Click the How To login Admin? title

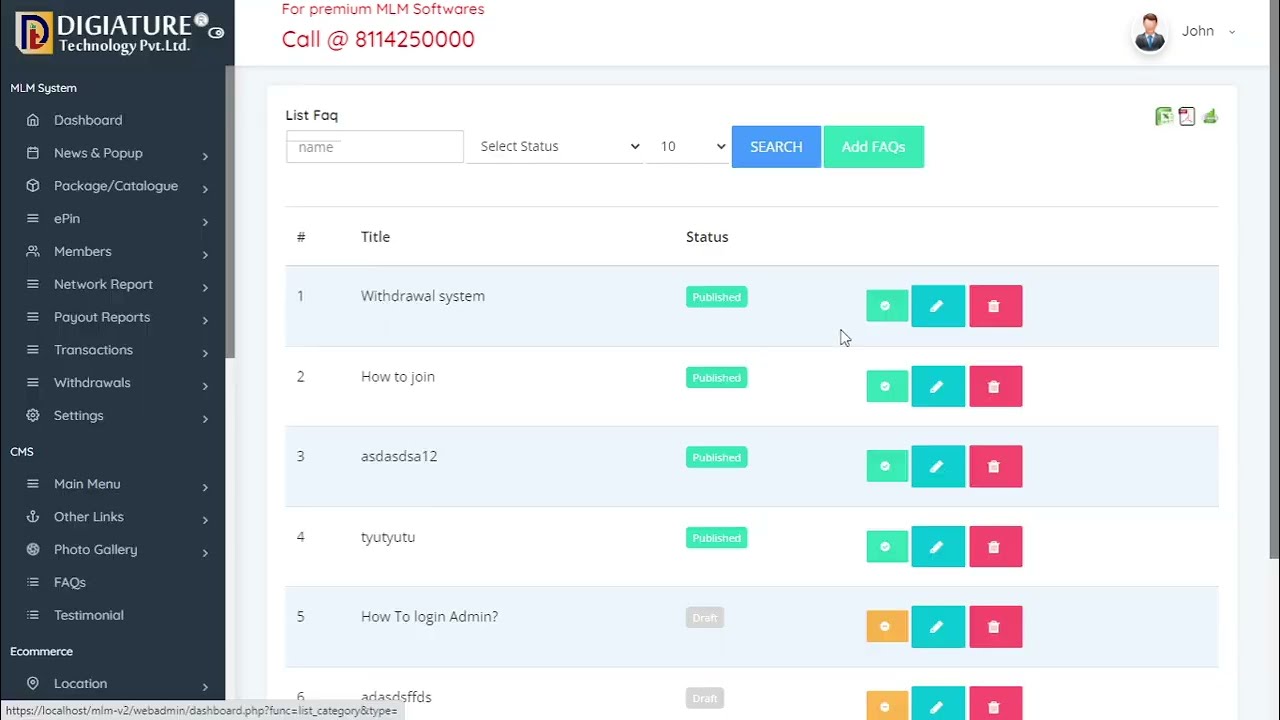429,617
